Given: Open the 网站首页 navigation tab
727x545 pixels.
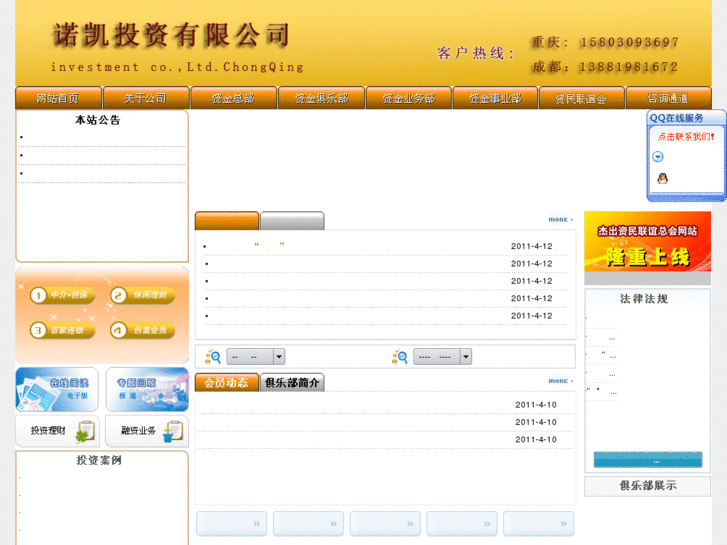Looking at the screenshot, I should click(58, 98).
